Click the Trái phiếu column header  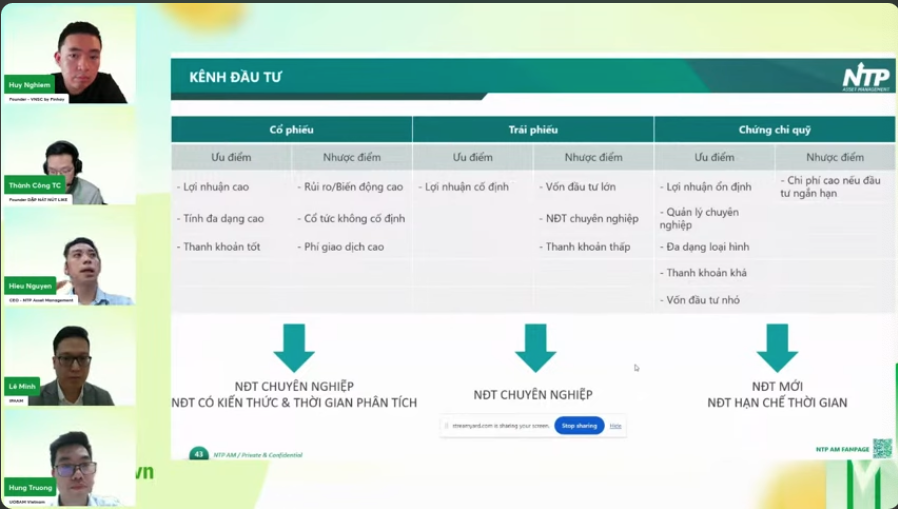(533, 130)
